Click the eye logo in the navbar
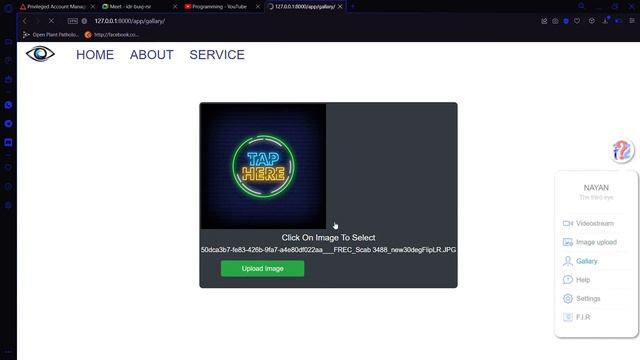This screenshot has width=640, height=360. coord(40,54)
